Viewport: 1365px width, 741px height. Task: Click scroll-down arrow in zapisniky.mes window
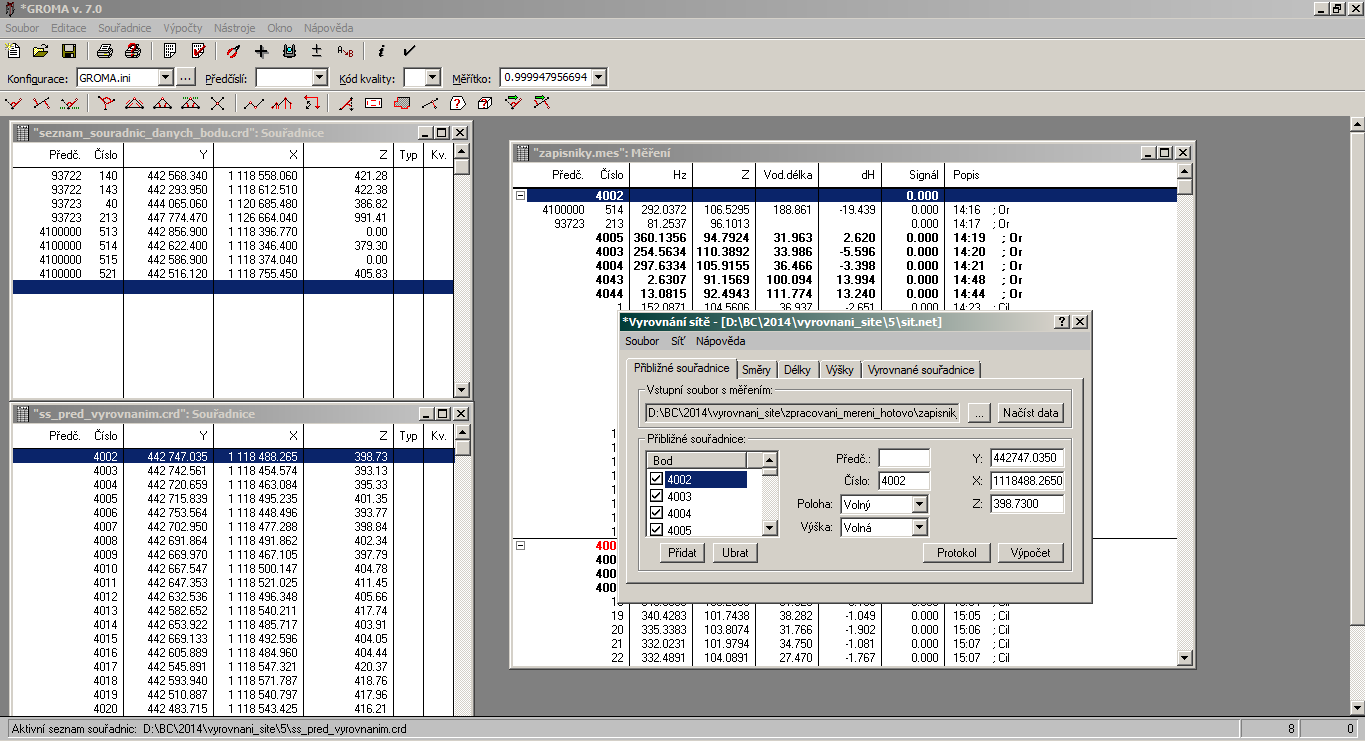pyautogui.click(x=1185, y=657)
